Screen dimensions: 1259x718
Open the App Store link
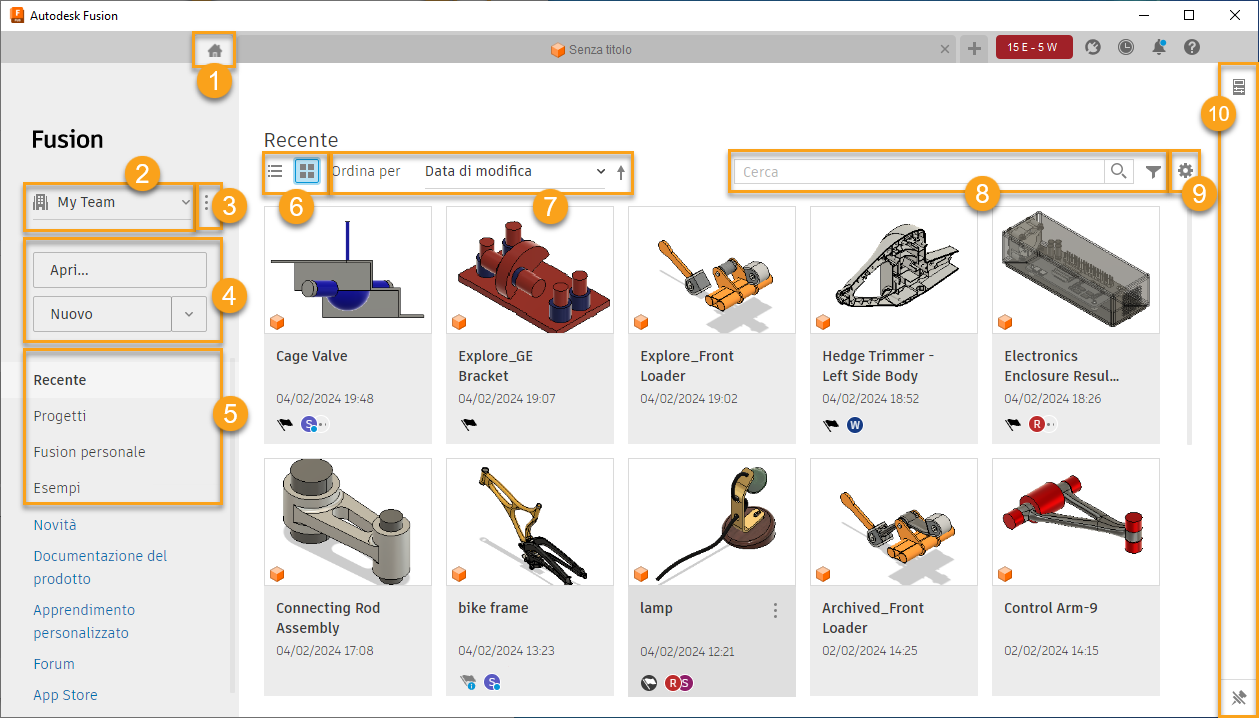pos(65,695)
